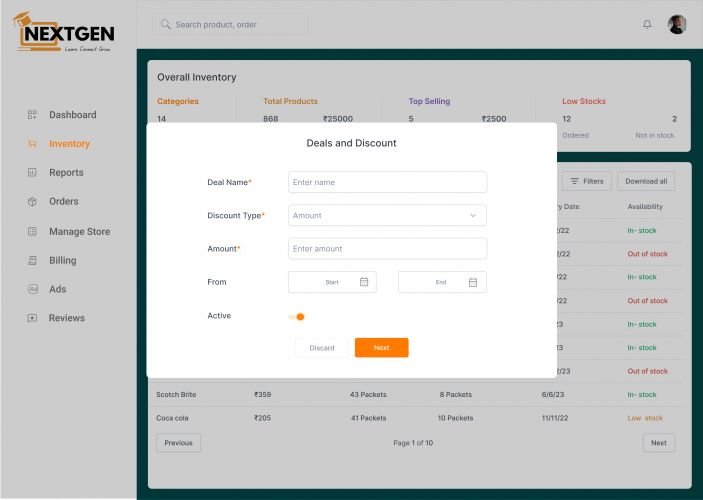Click the Categories stat label

(x=178, y=101)
